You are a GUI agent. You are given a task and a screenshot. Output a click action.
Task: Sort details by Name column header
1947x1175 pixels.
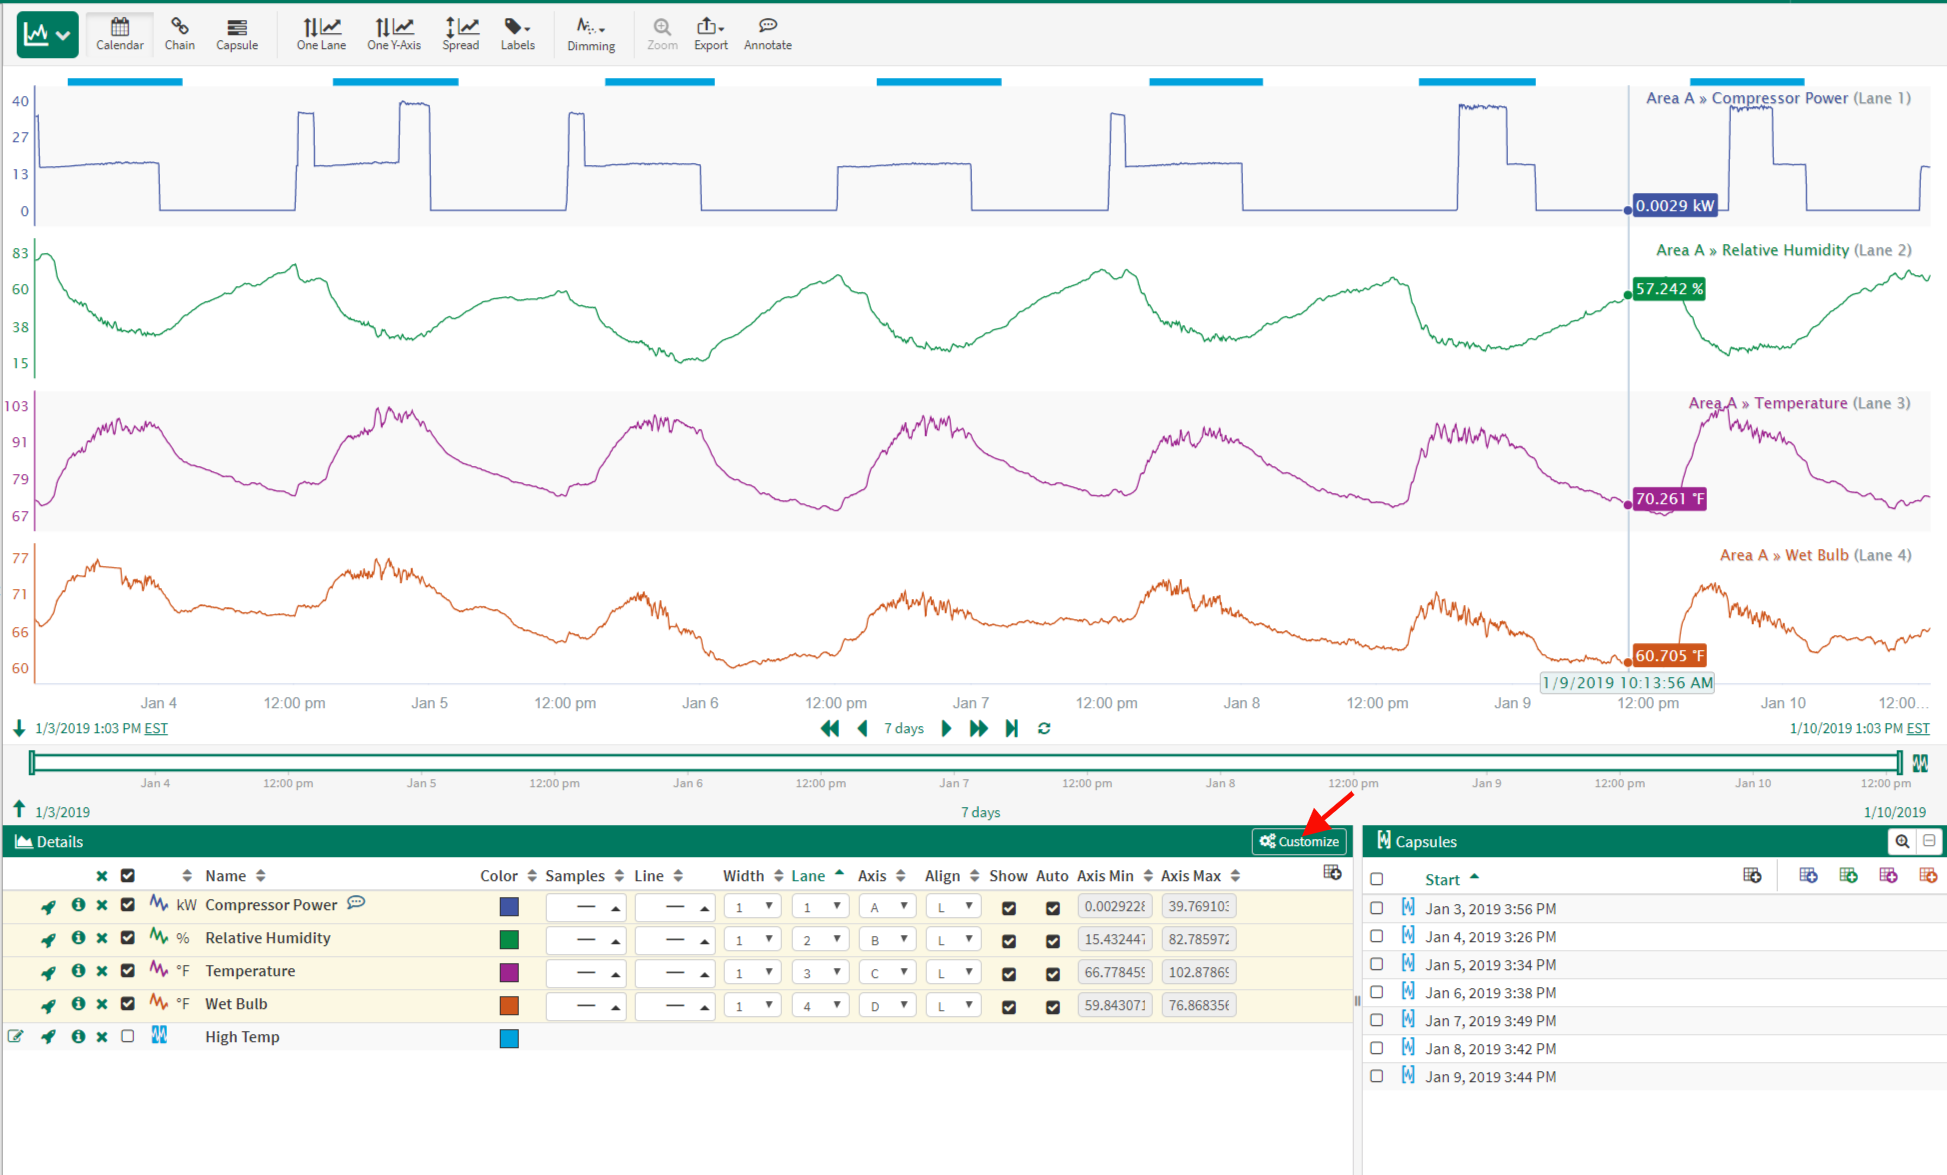click(x=226, y=875)
